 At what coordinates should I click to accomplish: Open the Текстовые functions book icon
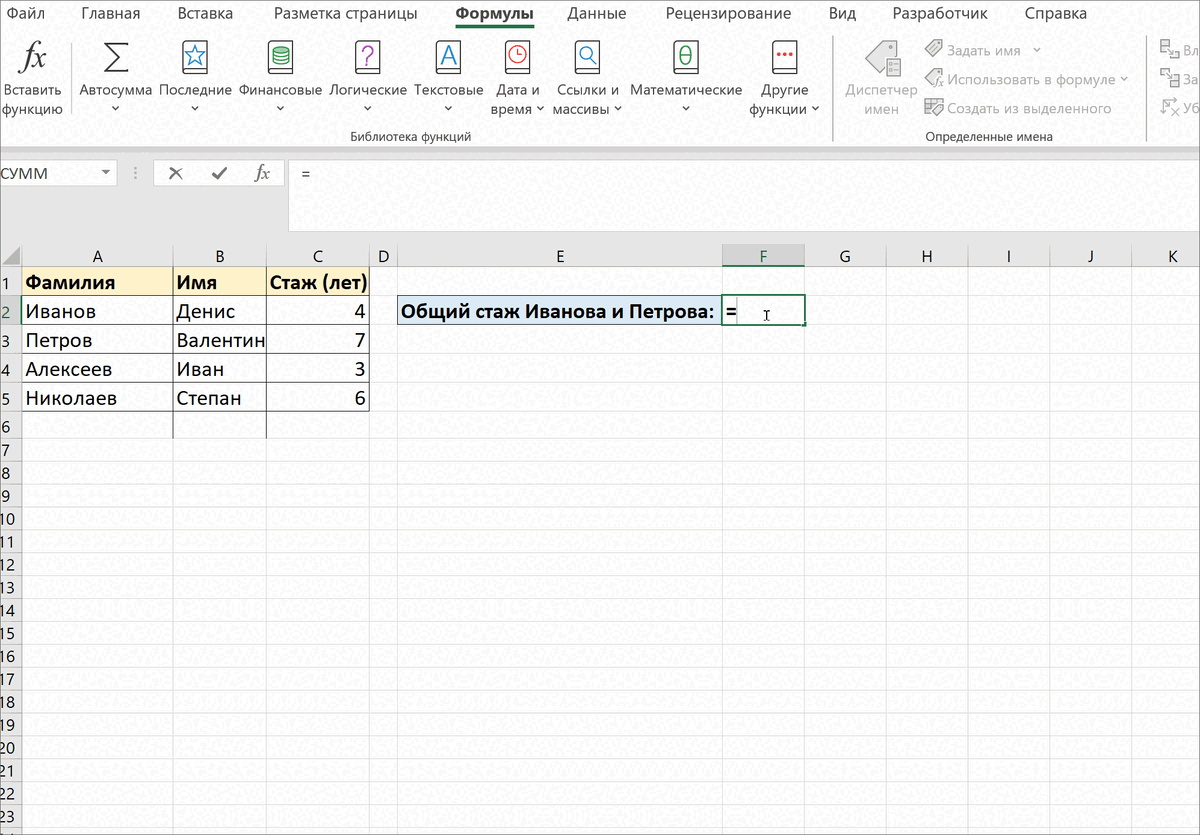pos(449,58)
